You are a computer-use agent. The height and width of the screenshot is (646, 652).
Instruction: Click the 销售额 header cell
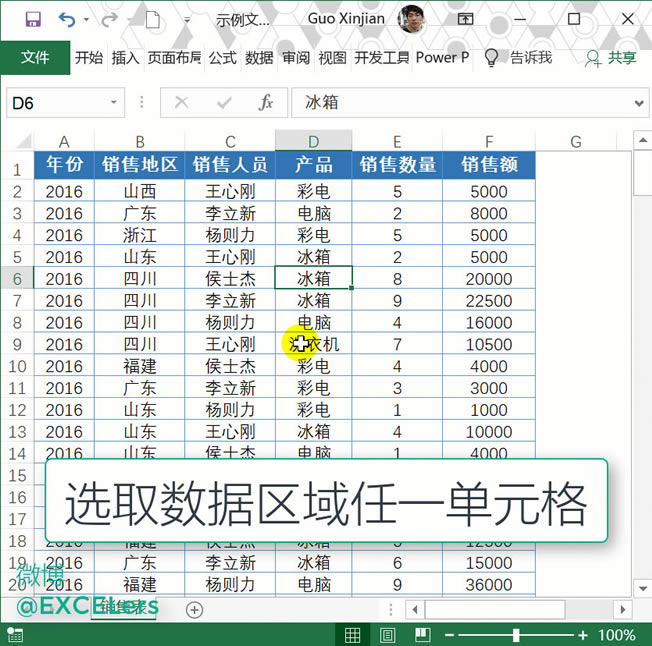click(489, 164)
